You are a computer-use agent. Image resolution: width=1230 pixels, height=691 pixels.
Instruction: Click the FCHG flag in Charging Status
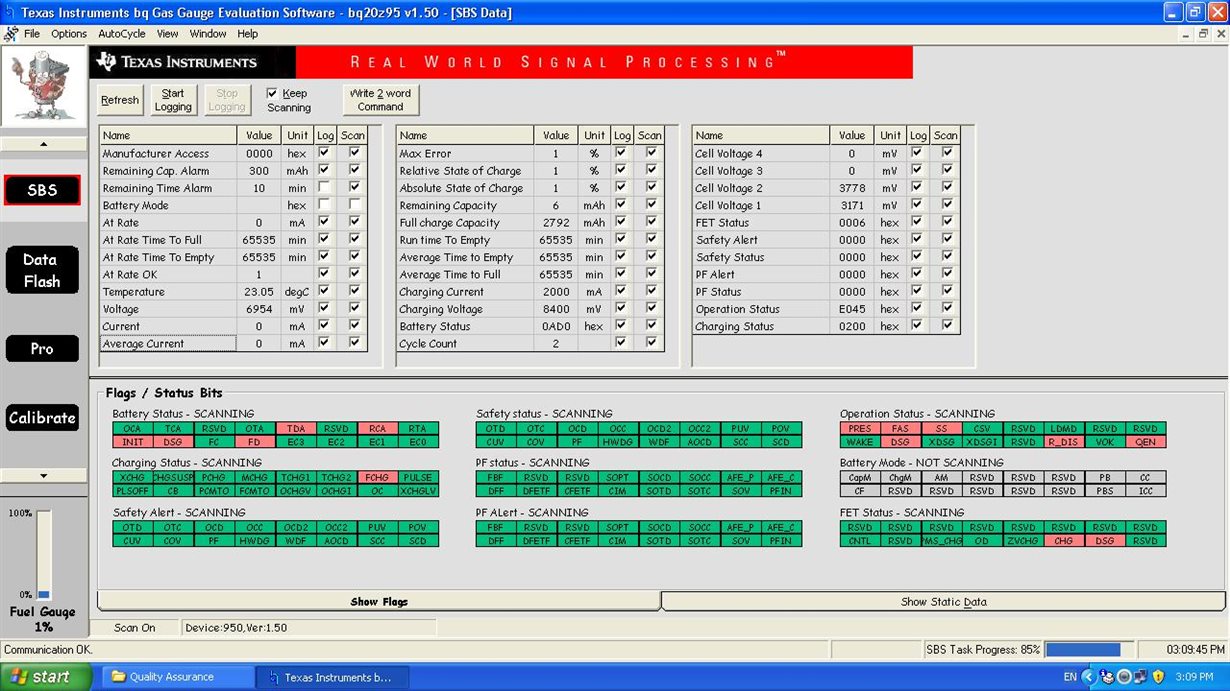pyautogui.click(x=377, y=477)
